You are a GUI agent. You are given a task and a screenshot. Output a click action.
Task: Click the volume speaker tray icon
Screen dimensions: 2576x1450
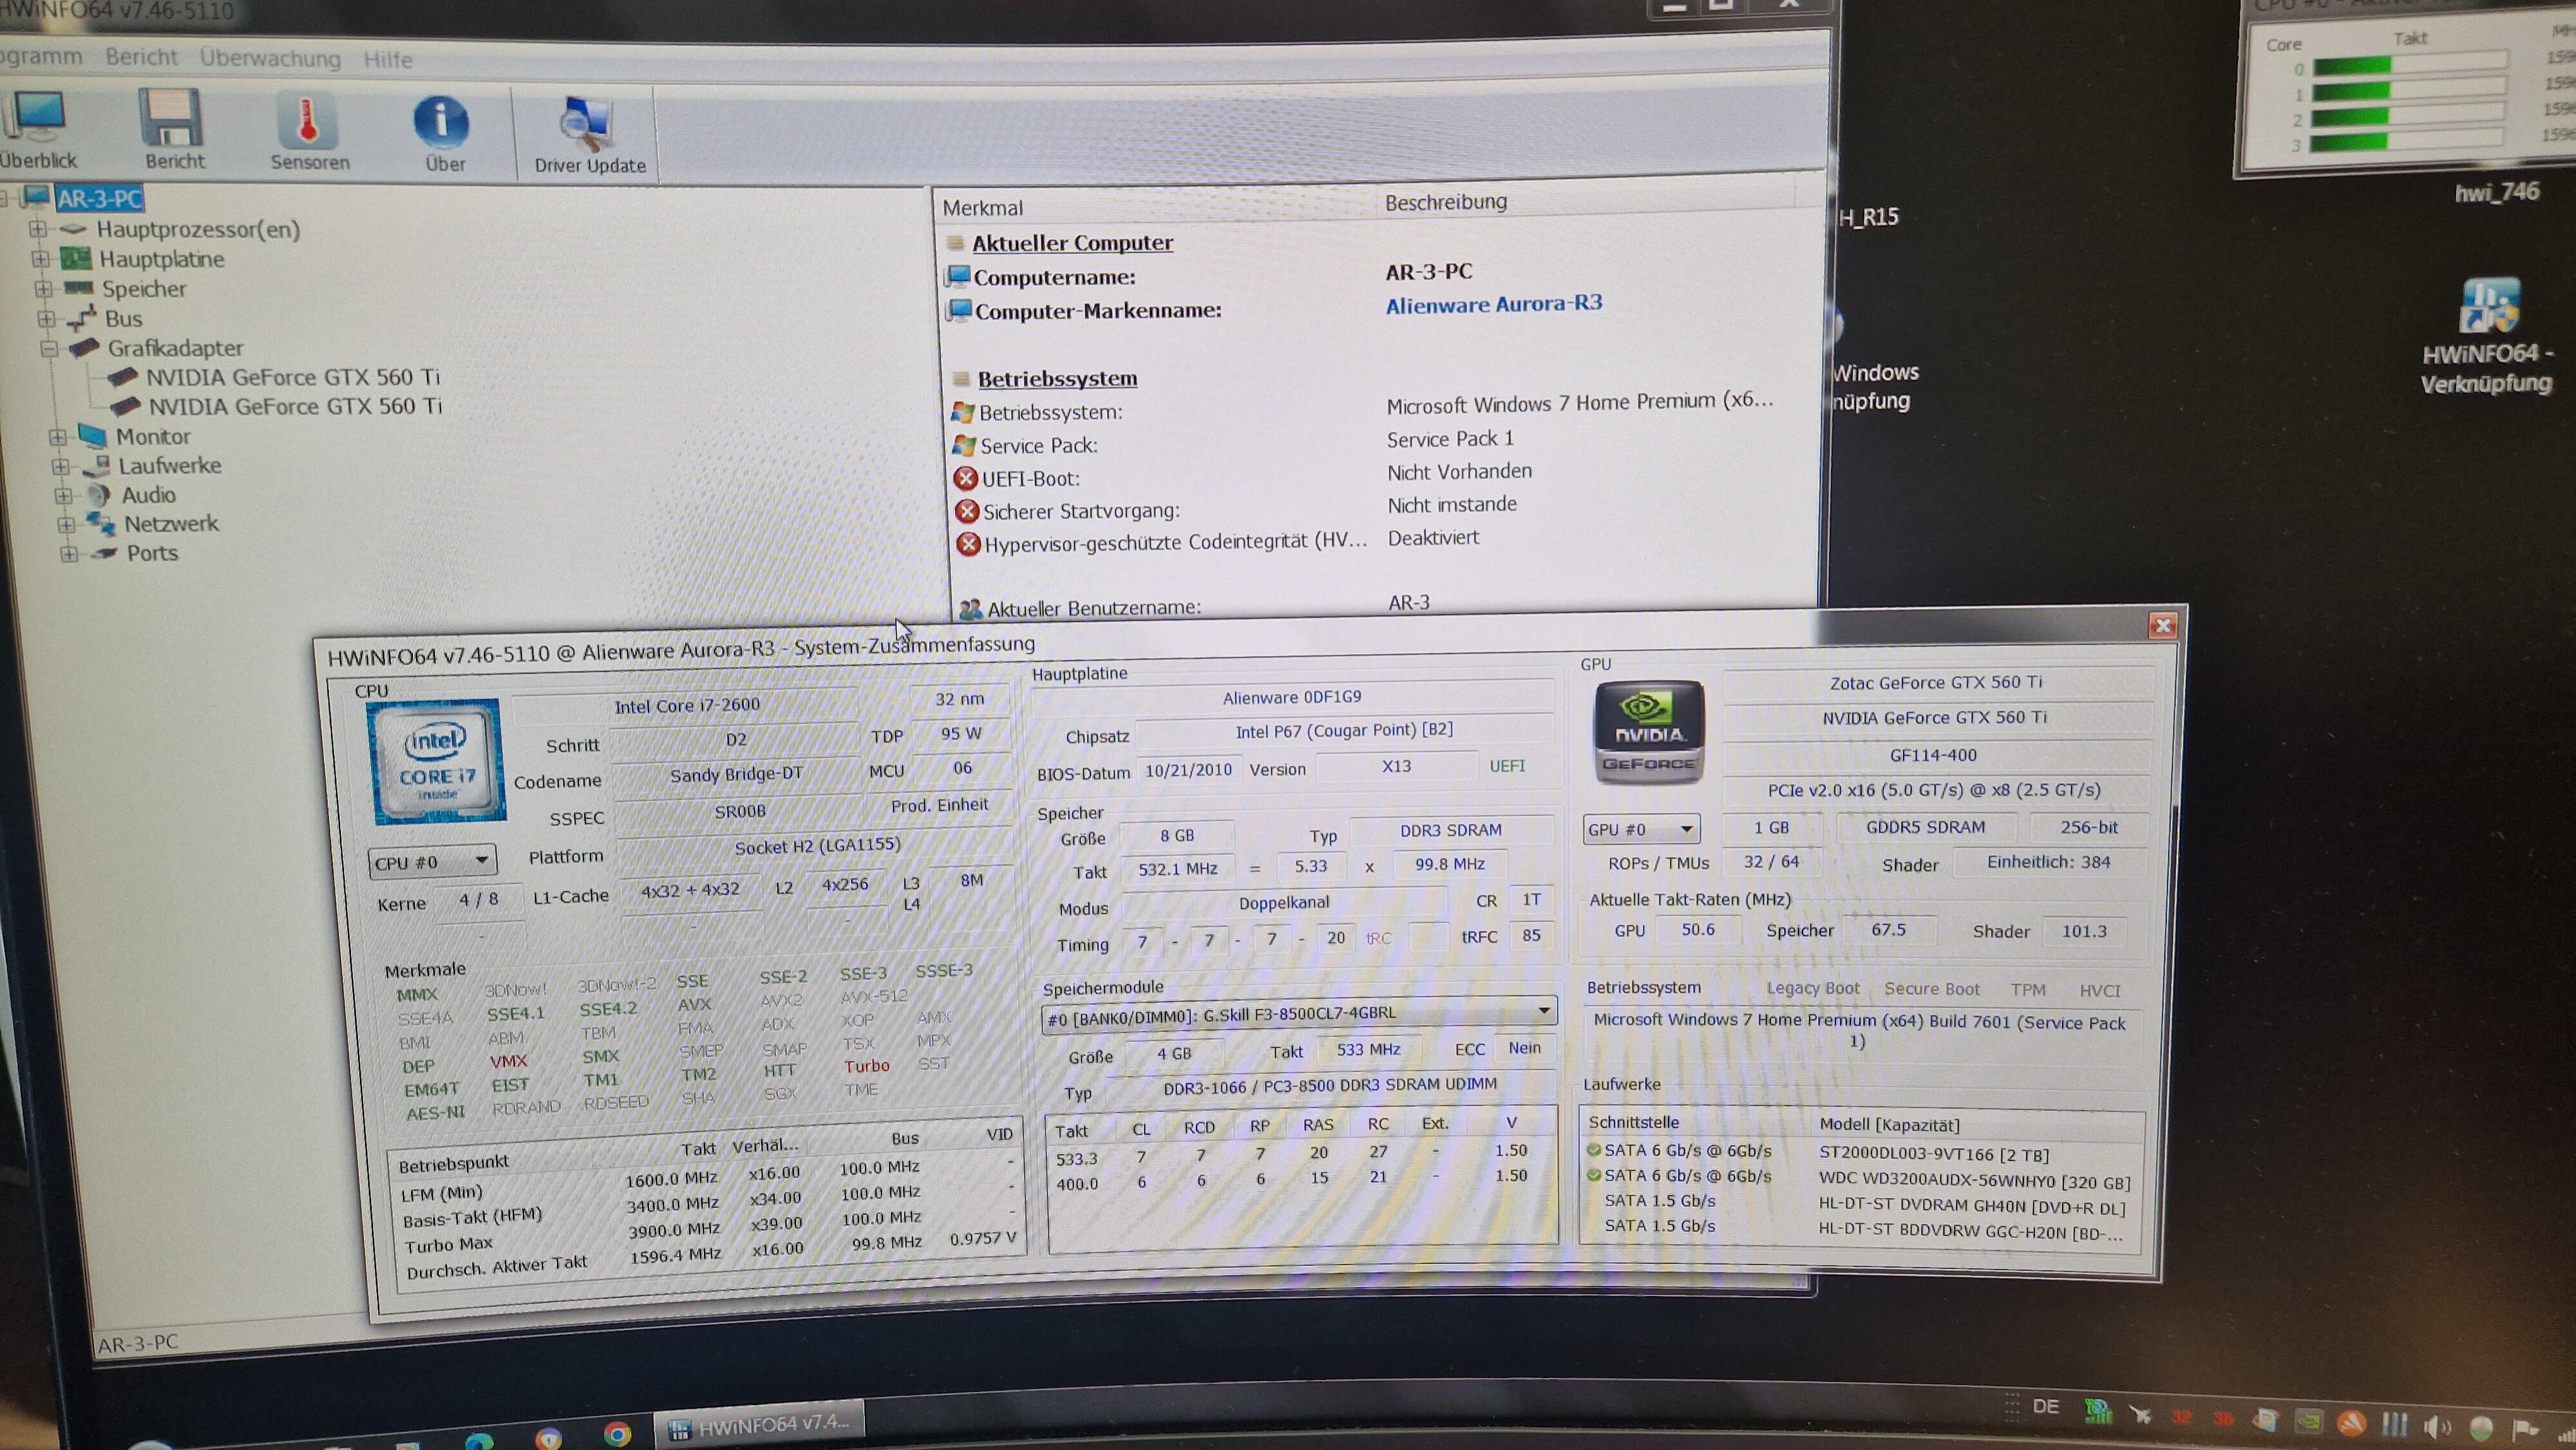[2437, 1427]
